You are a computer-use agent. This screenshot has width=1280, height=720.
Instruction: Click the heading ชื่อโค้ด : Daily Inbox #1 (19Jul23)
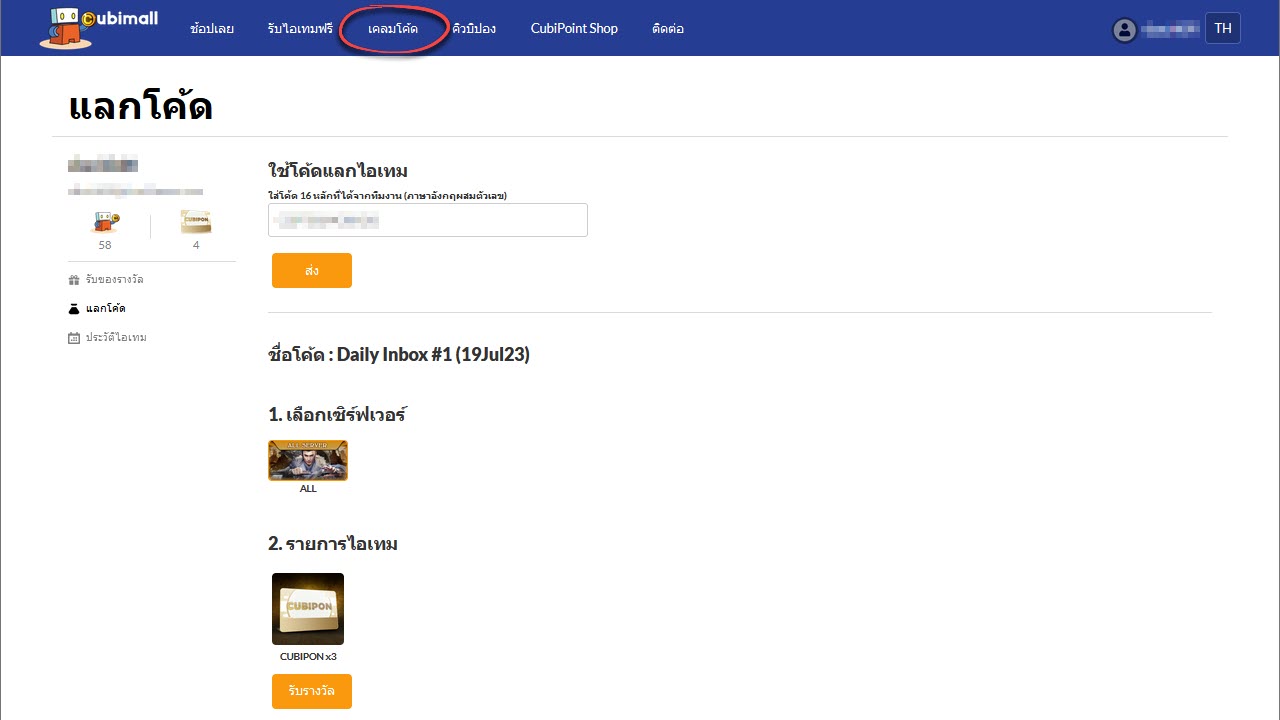click(399, 354)
